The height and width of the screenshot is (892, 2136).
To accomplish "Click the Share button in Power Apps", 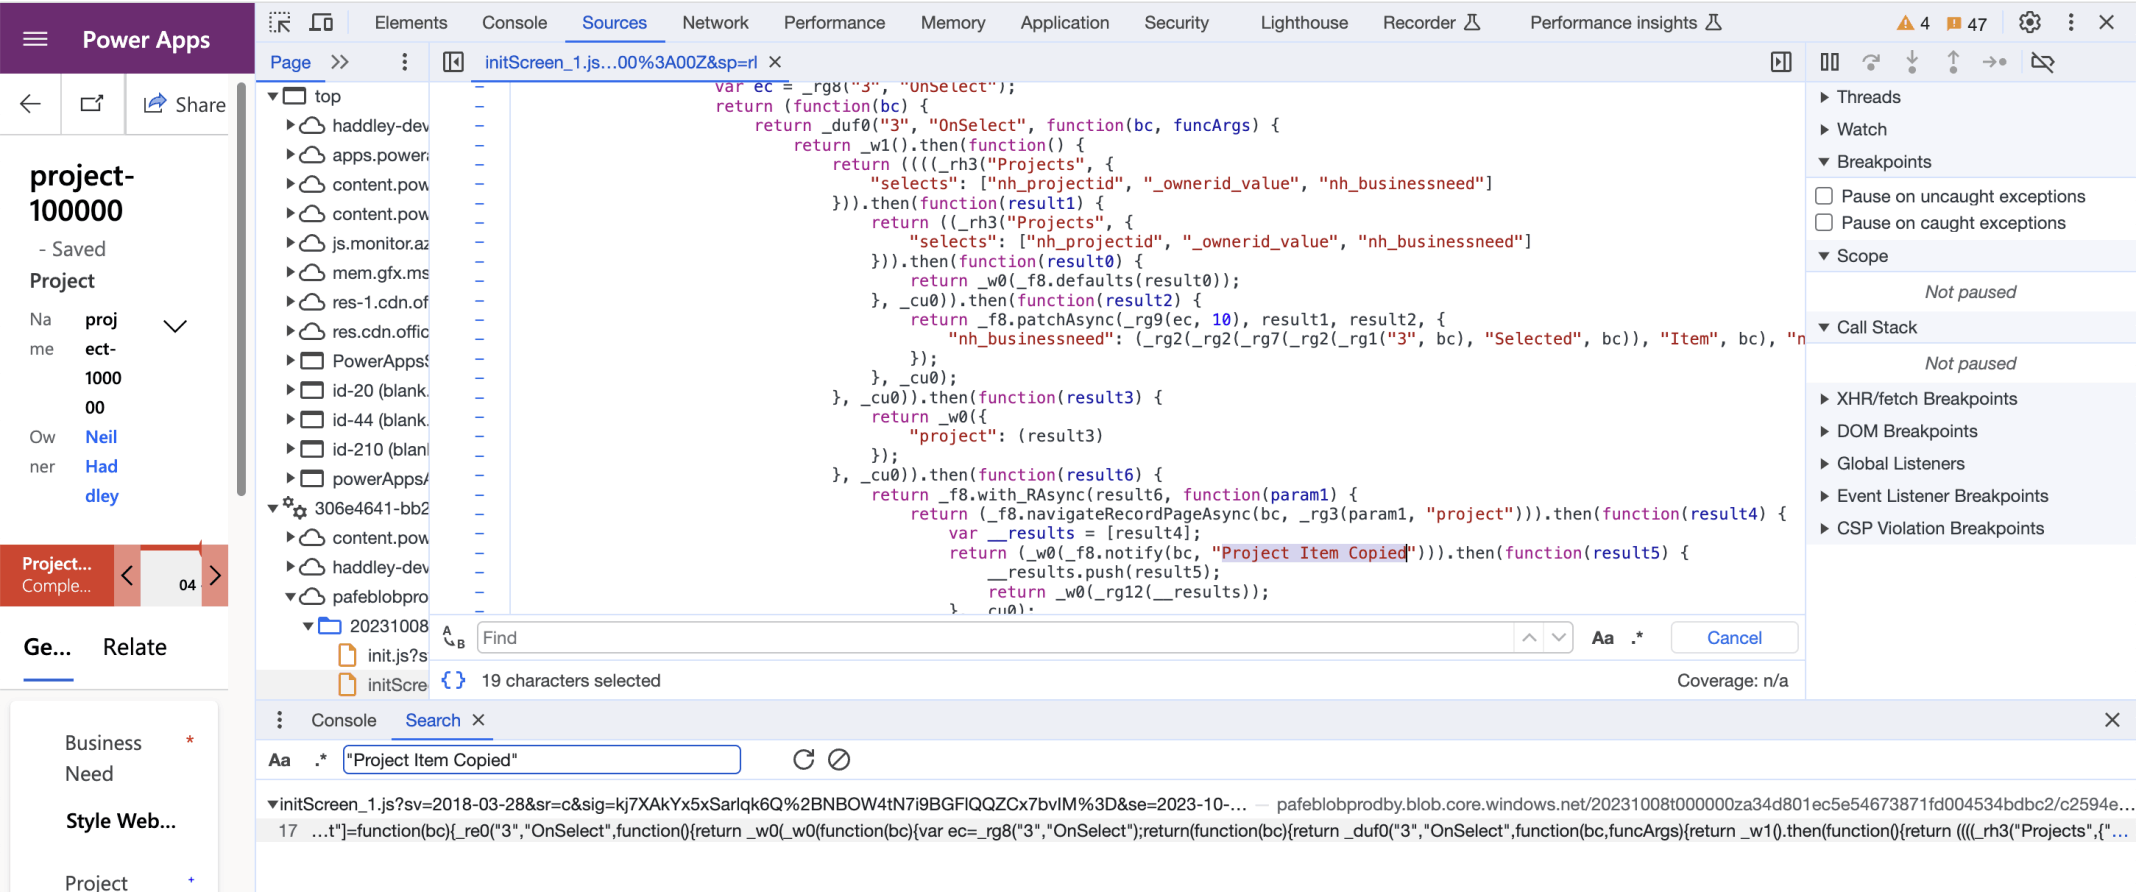I will [185, 104].
